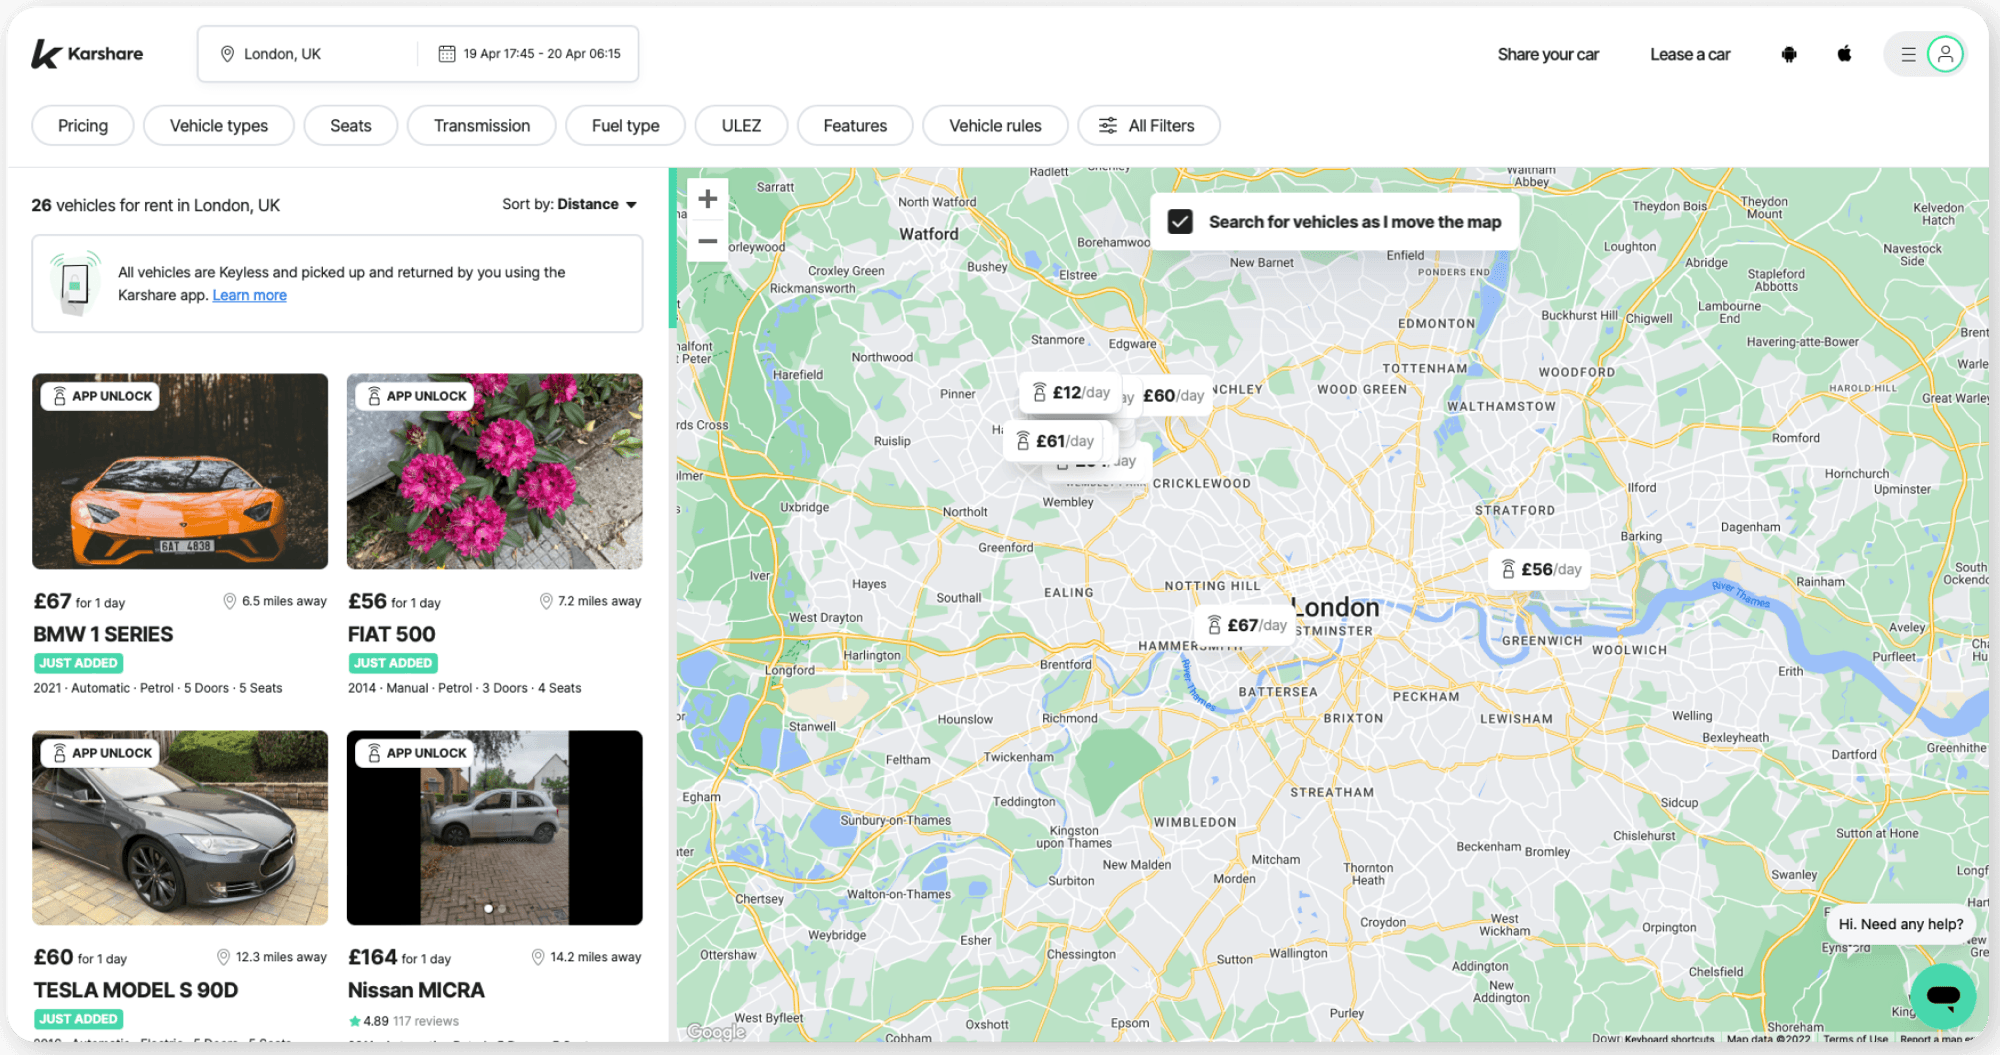Image resolution: width=2000 pixels, height=1055 pixels.
Task: Open All Filters panel
Action: (x=1148, y=126)
